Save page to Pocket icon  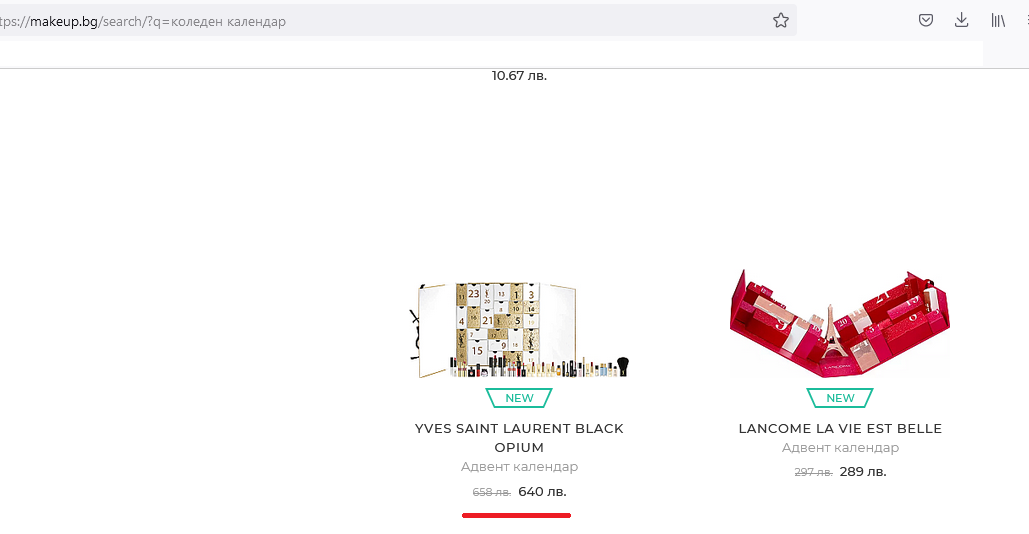pos(925,20)
